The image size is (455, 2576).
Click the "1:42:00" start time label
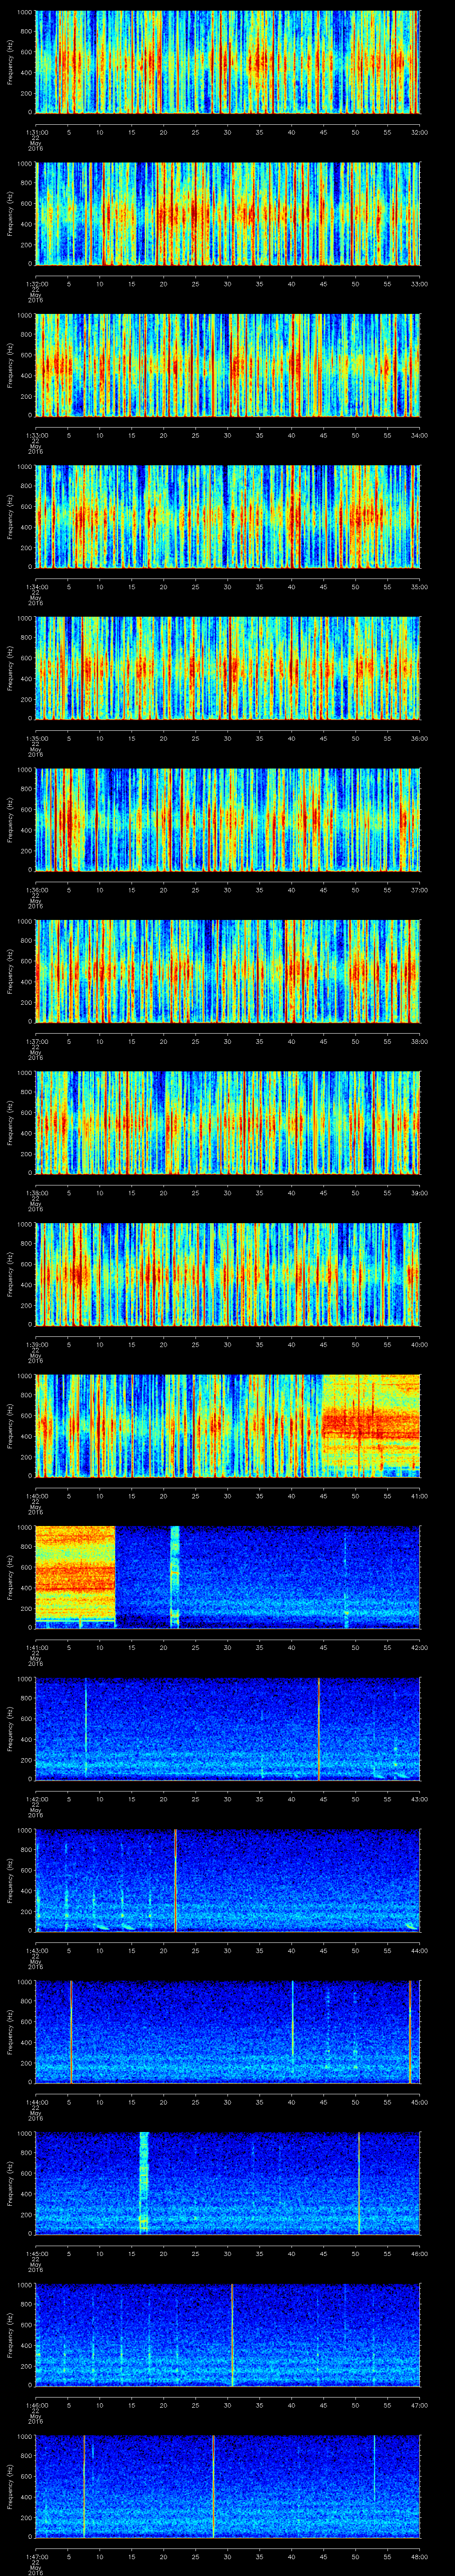(36, 1799)
